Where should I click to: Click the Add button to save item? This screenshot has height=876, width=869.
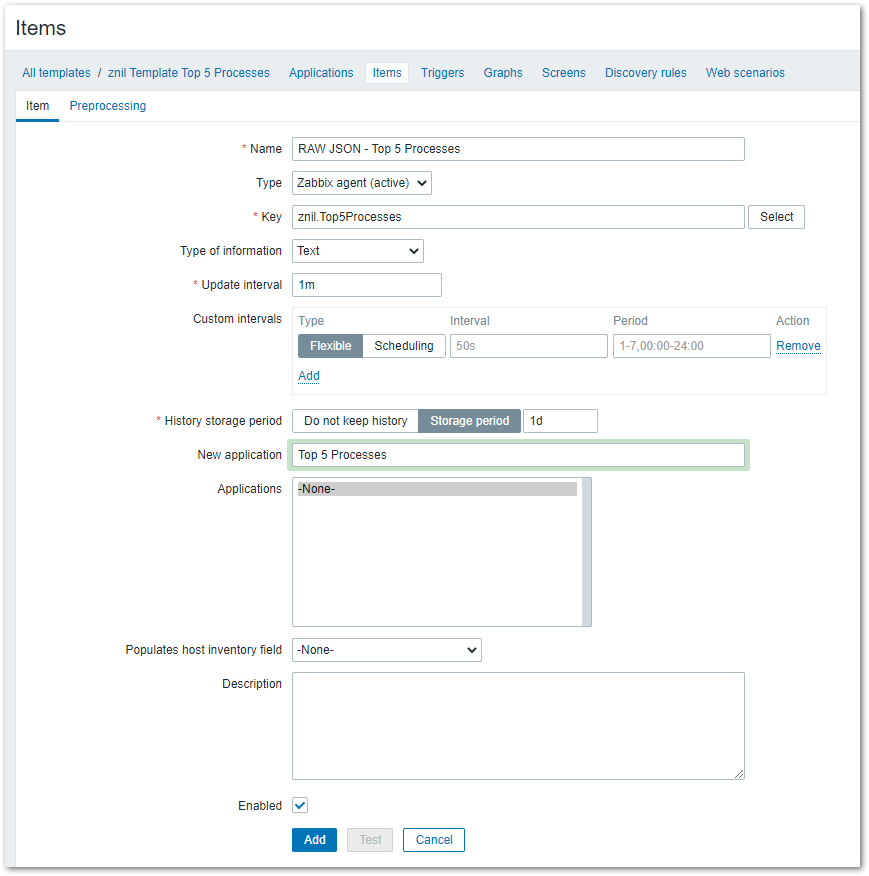tap(314, 840)
